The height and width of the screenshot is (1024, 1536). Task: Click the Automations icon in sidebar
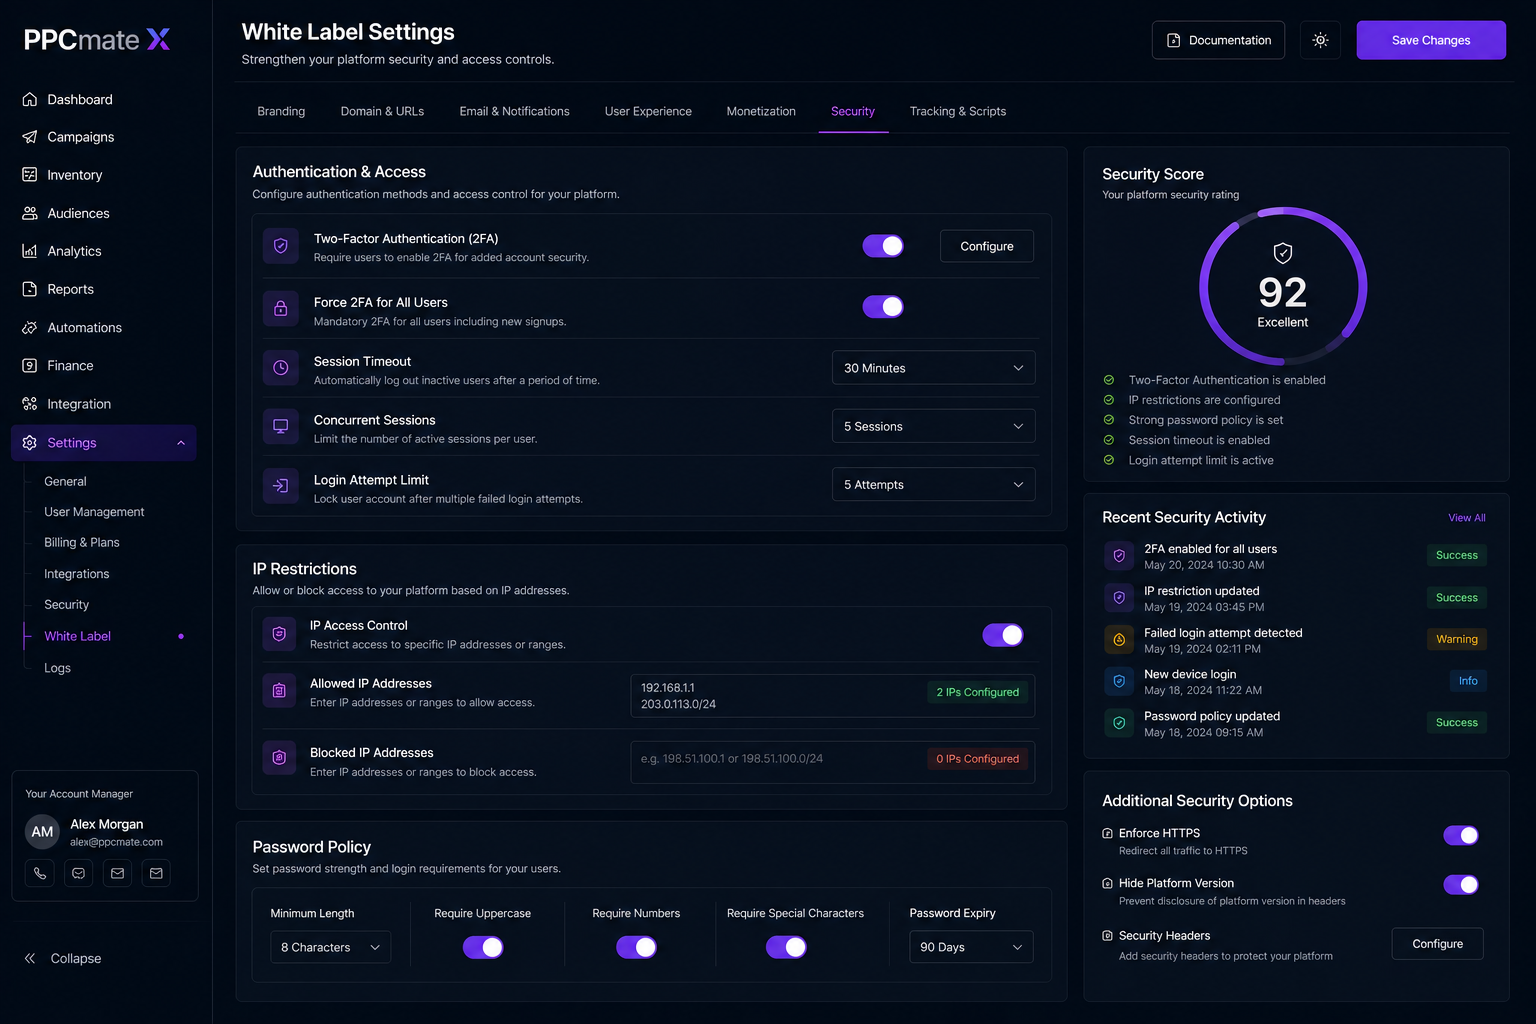pos(30,328)
